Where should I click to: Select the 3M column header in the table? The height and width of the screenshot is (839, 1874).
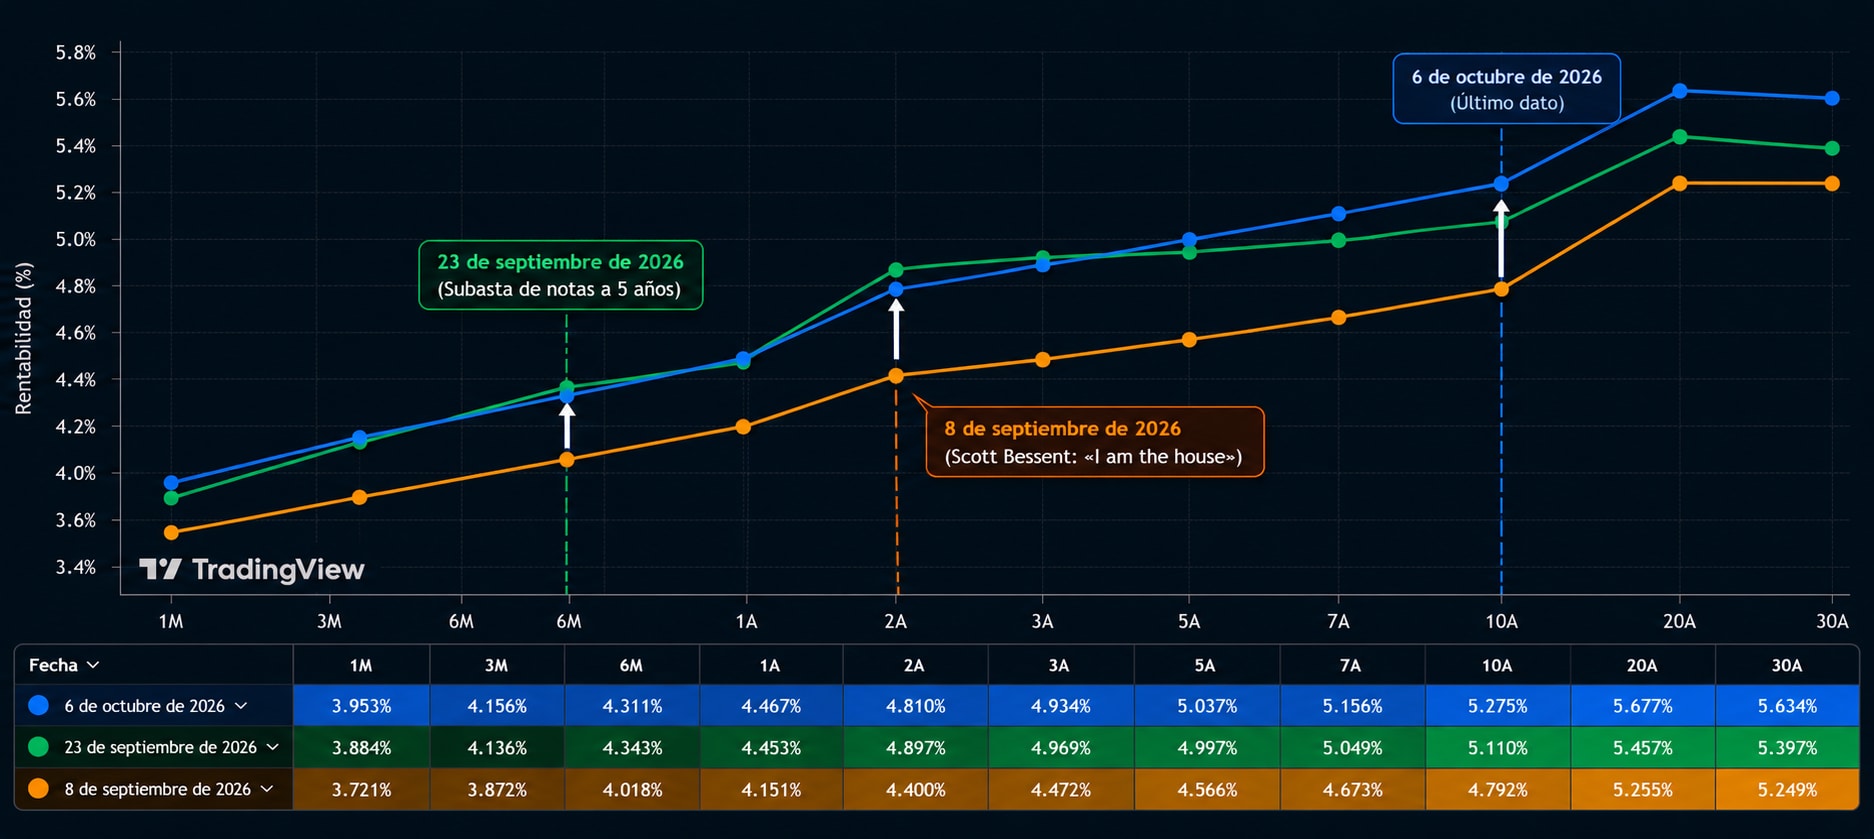[497, 665]
